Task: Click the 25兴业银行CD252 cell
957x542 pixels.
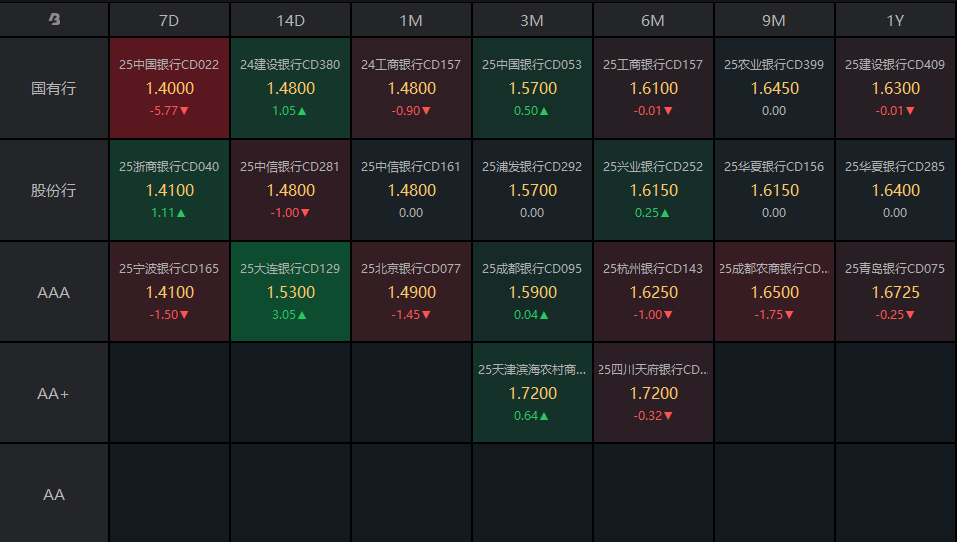Action: click(x=653, y=190)
